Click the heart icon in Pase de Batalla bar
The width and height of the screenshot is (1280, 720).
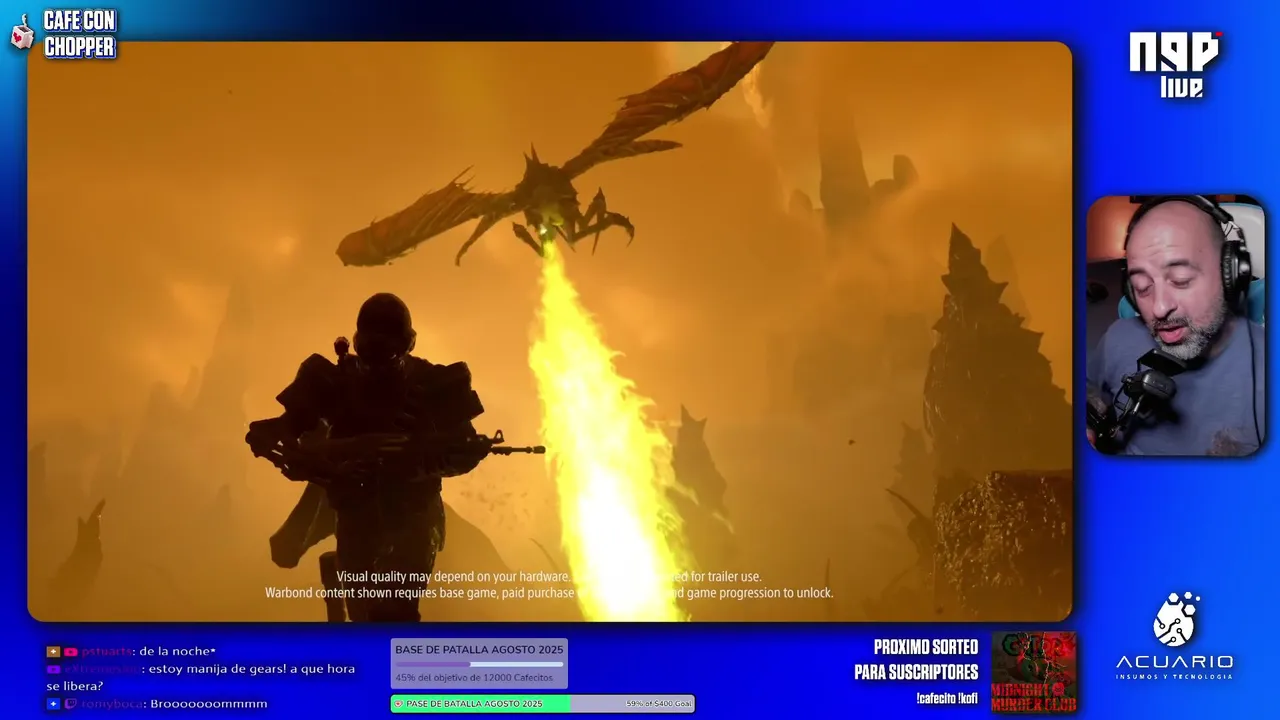point(399,704)
